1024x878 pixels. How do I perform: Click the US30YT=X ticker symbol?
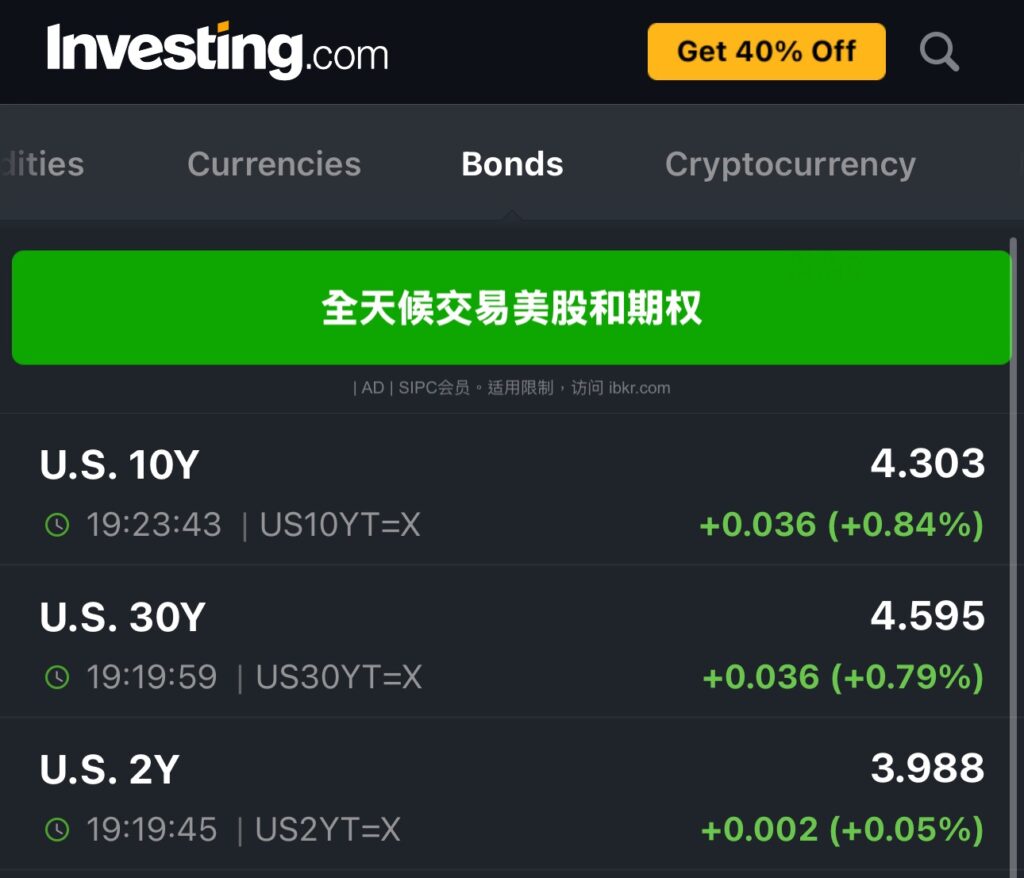339,677
